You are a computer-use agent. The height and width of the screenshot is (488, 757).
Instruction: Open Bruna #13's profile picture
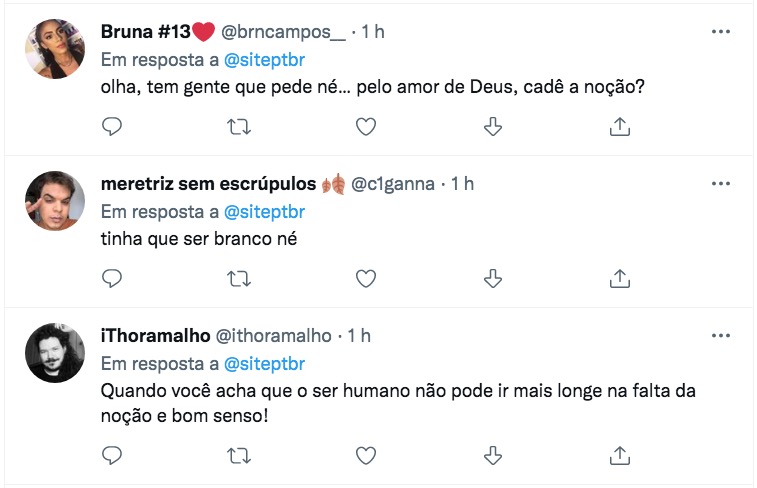point(55,48)
